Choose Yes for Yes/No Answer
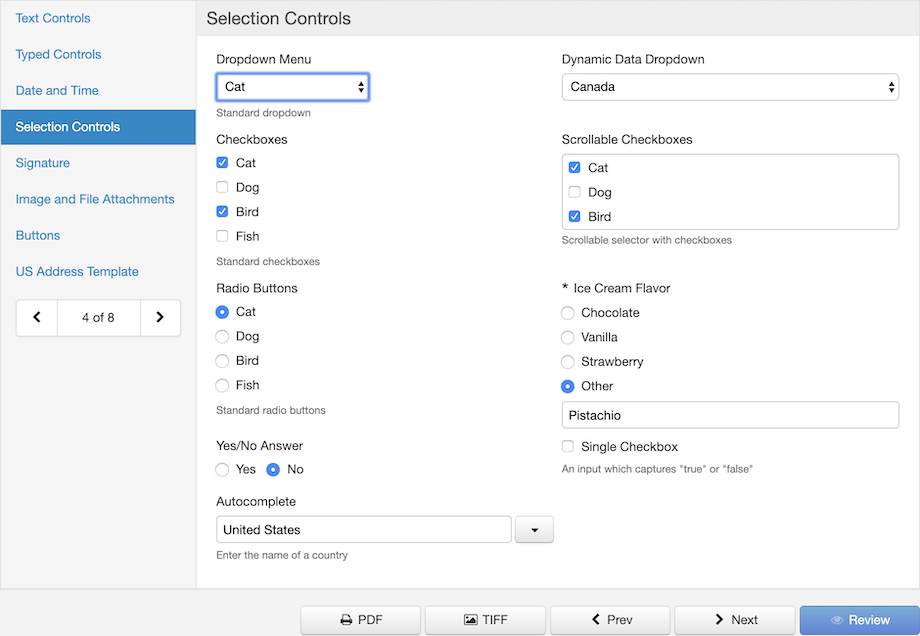The image size is (920, 636). (x=222, y=469)
